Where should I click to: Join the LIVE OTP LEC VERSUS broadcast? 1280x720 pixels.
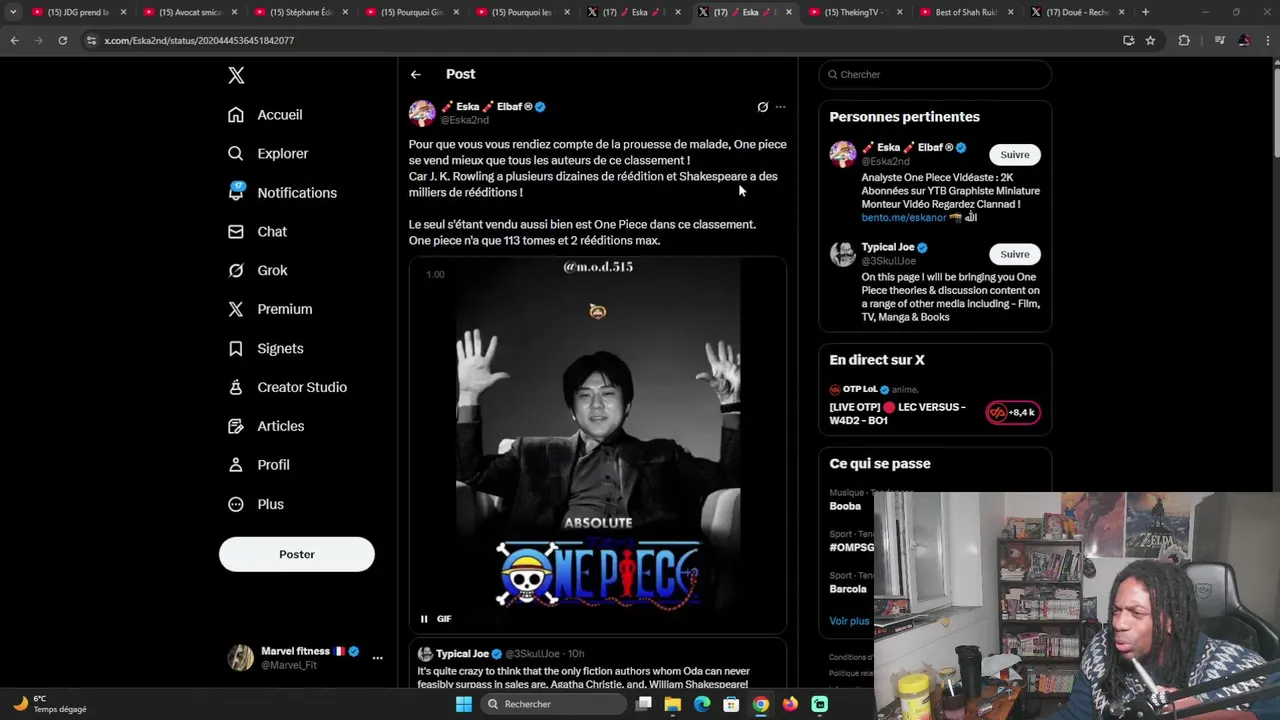click(897, 414)
